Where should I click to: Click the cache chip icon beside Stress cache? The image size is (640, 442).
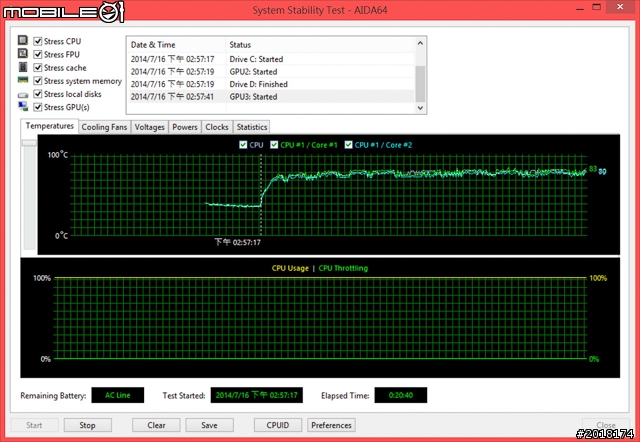click(23, 67)
